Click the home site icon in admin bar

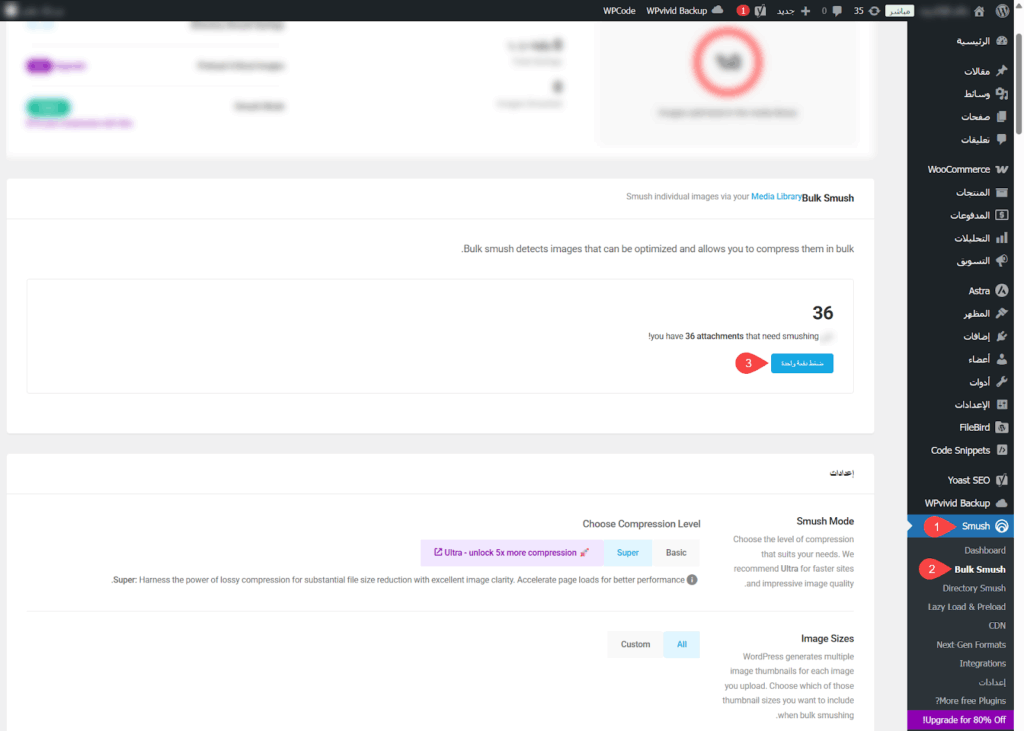click(x=979, y=10)
